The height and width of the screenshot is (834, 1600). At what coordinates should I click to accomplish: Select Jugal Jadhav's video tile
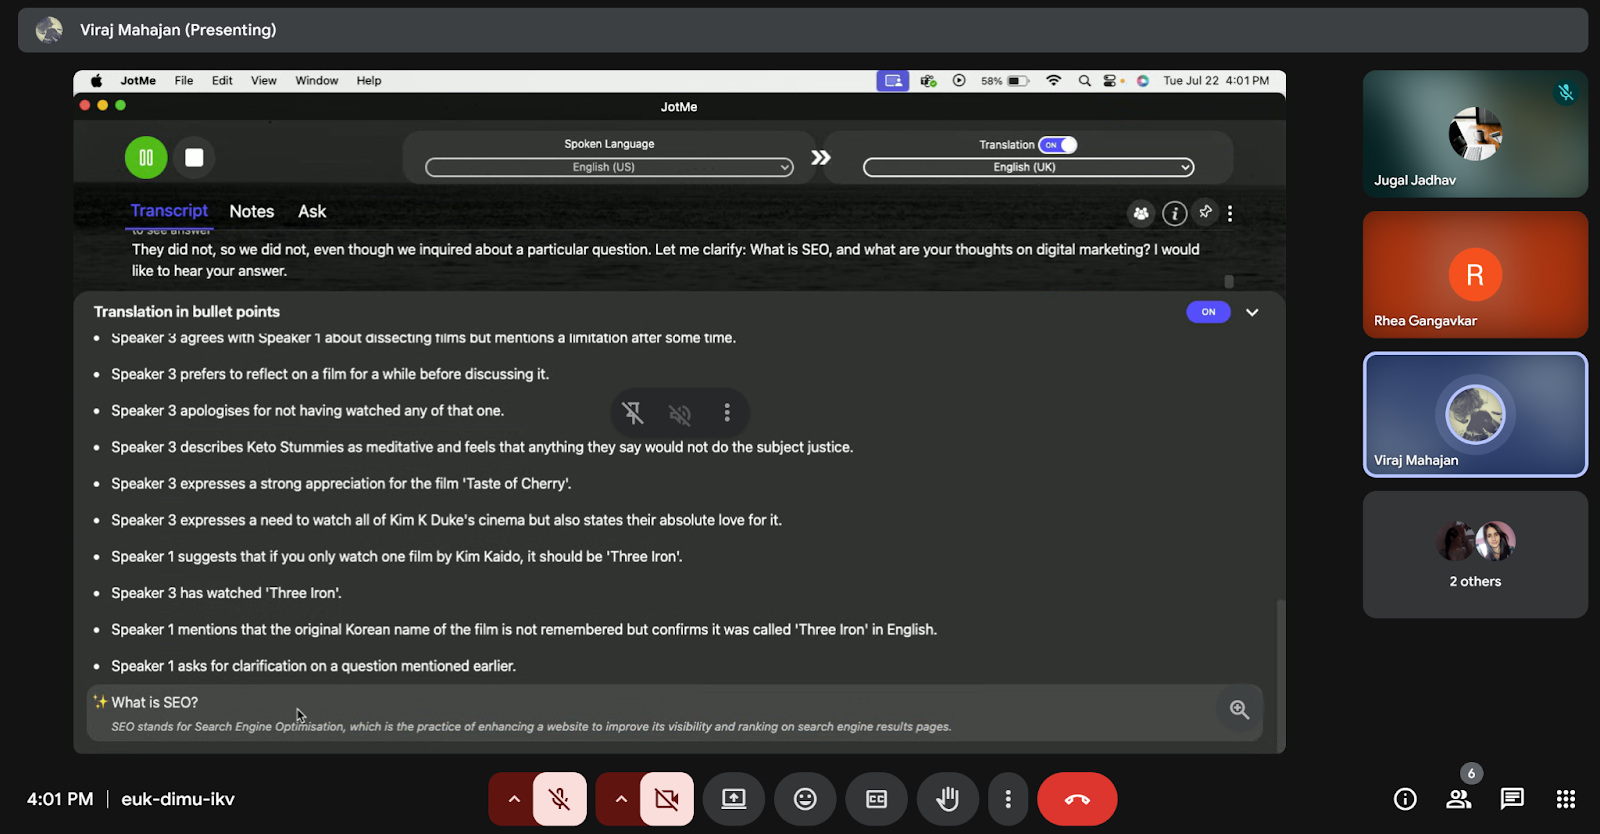pyautogui.click(x=1475, y=134)
